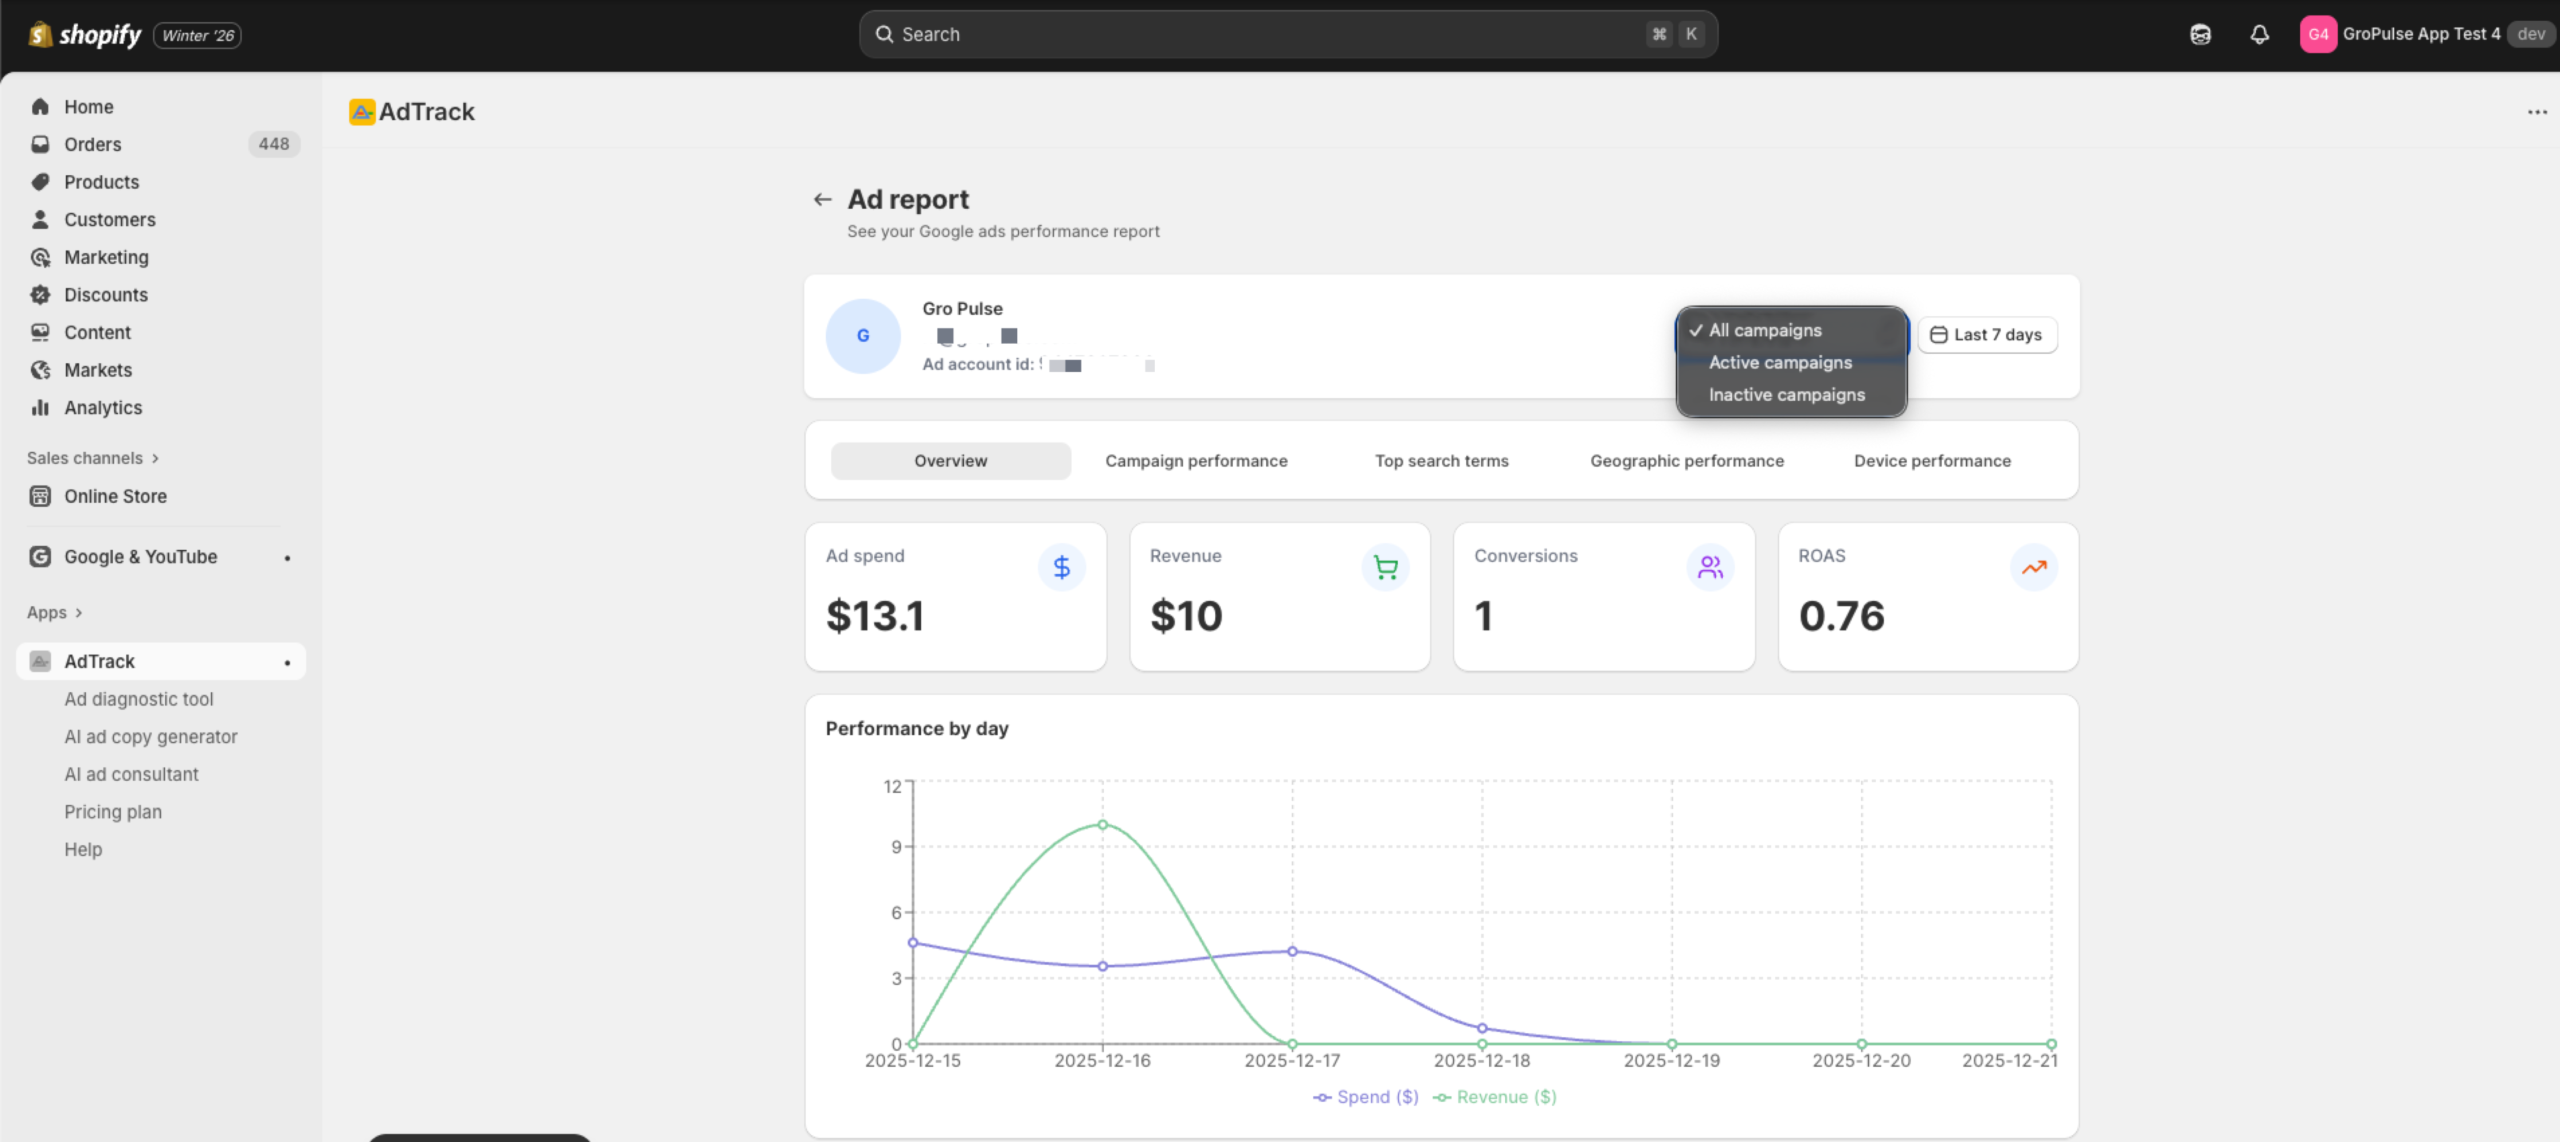Click the Revenue shopping cart icon
This screenshot has width=2560, height=1142.
tap(1385, 567)
